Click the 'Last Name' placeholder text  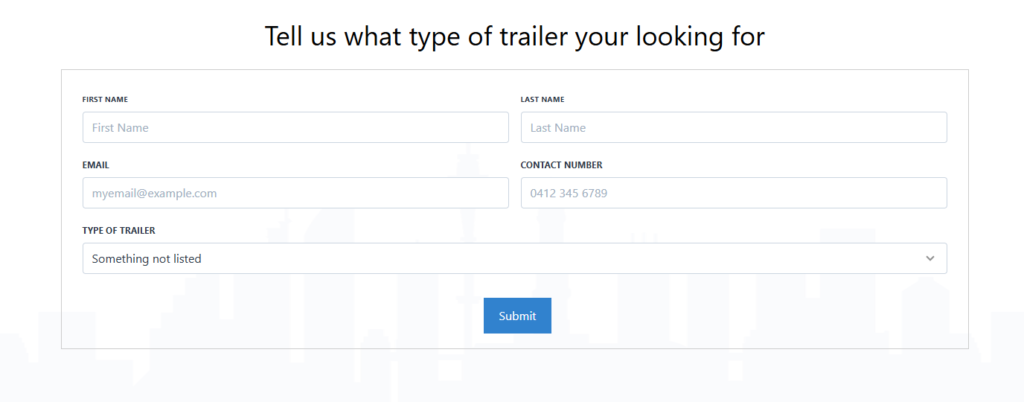click(x=558, y=128)
